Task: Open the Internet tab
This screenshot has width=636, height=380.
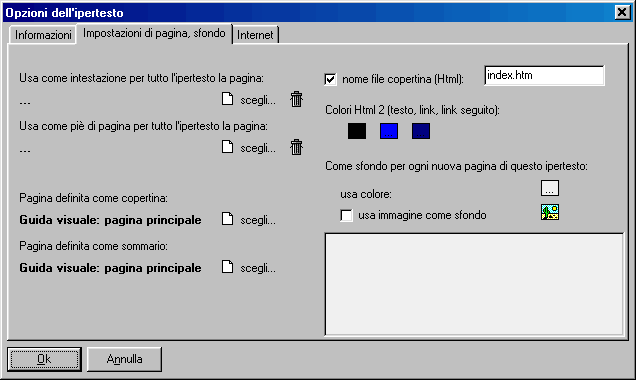Action: (255, 35)
